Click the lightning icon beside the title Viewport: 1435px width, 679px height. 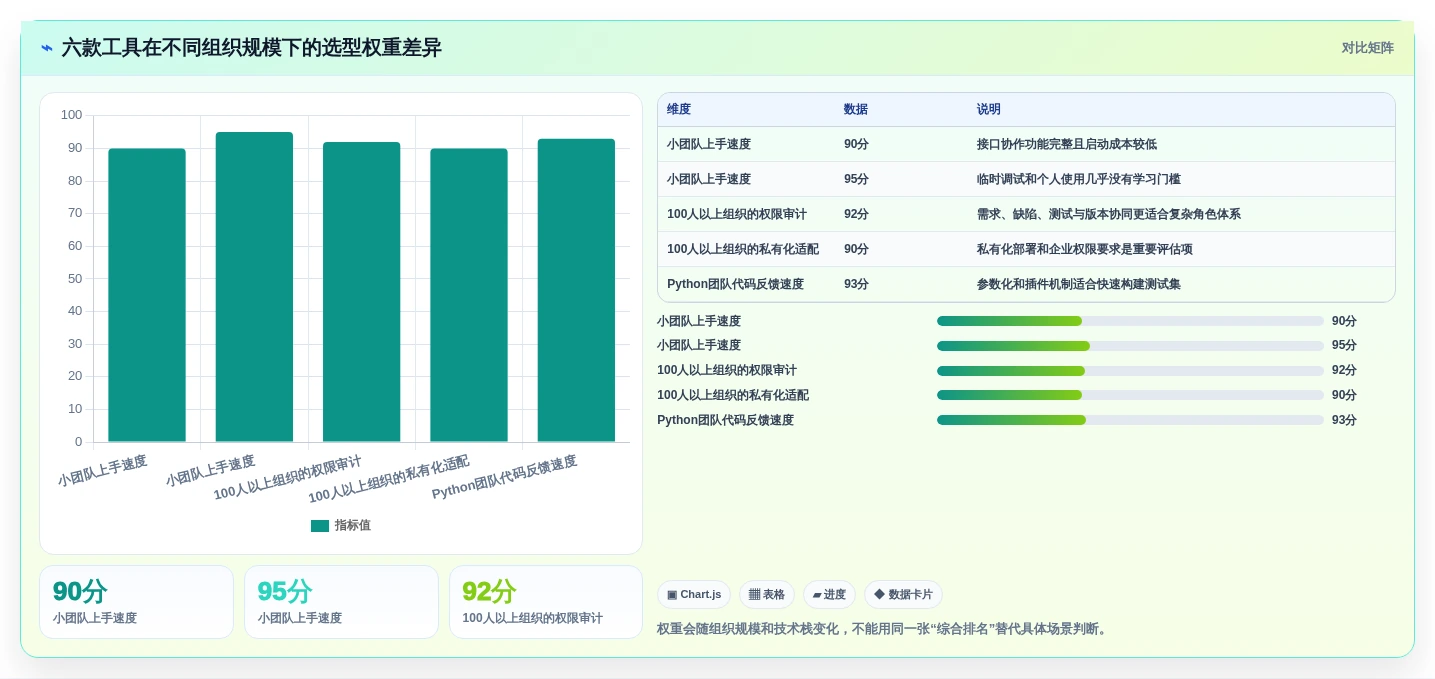(x=47, y=48)
